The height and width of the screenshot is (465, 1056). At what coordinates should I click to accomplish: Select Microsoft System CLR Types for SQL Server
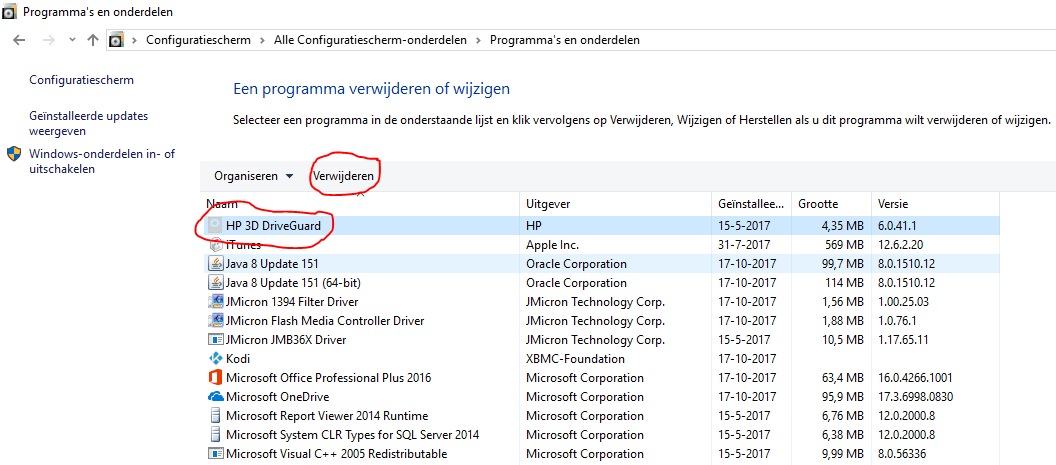[352, 434]
